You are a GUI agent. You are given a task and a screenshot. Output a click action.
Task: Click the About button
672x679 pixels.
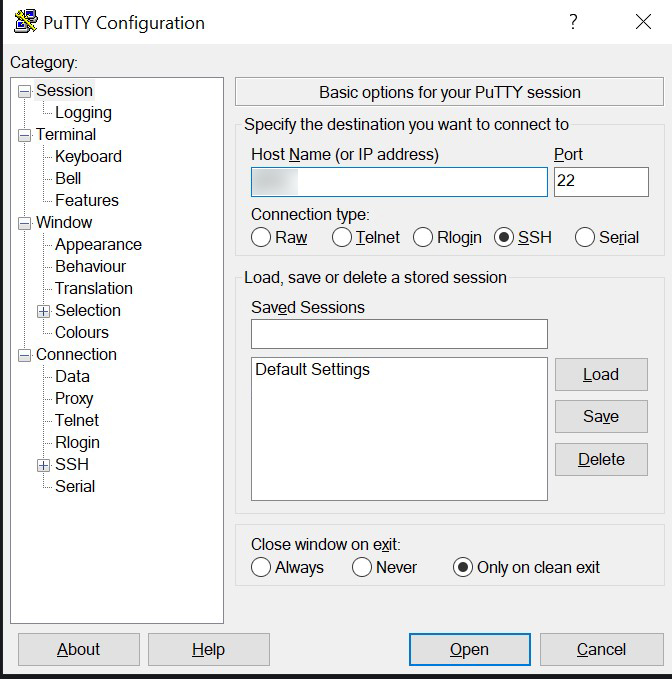pos(79,650)
